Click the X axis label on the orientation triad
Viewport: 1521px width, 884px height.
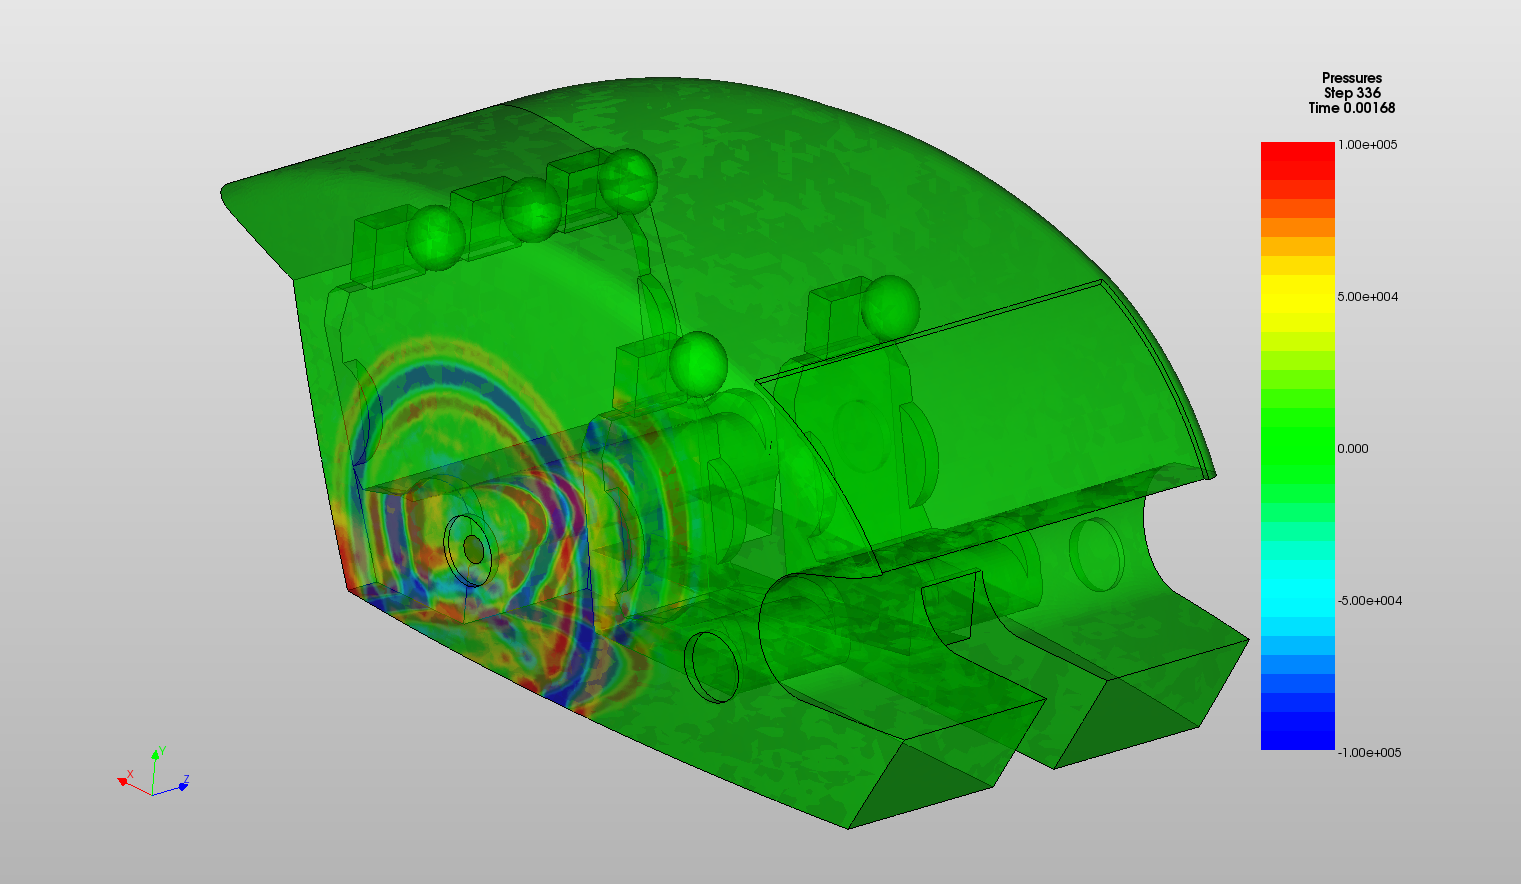[x=130, y=774]
